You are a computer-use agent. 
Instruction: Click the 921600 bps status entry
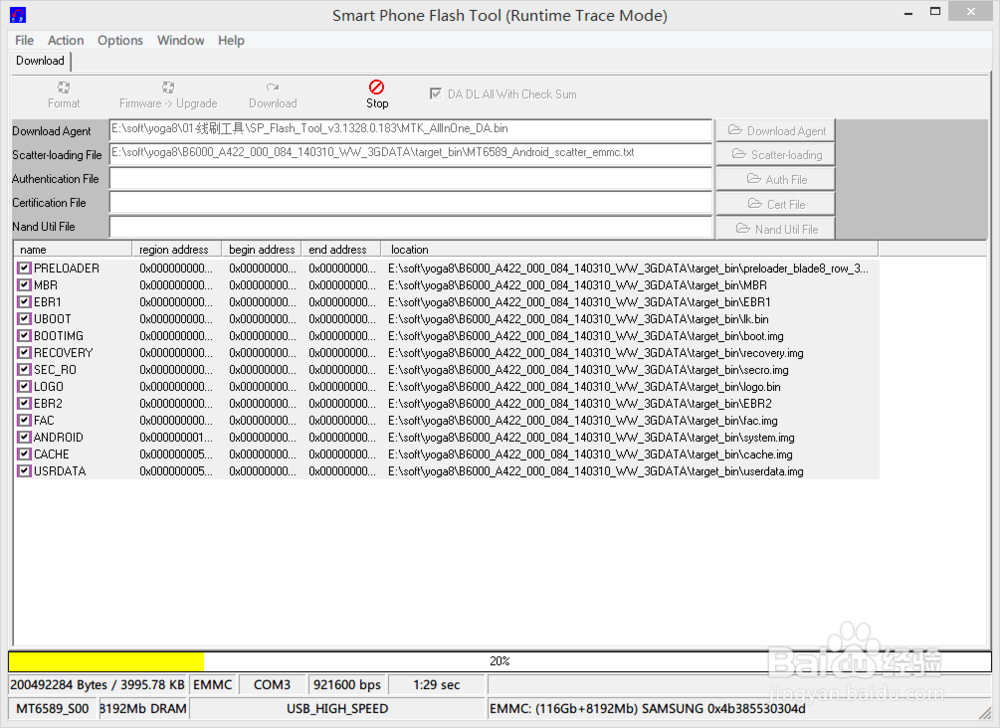[347, 685]
